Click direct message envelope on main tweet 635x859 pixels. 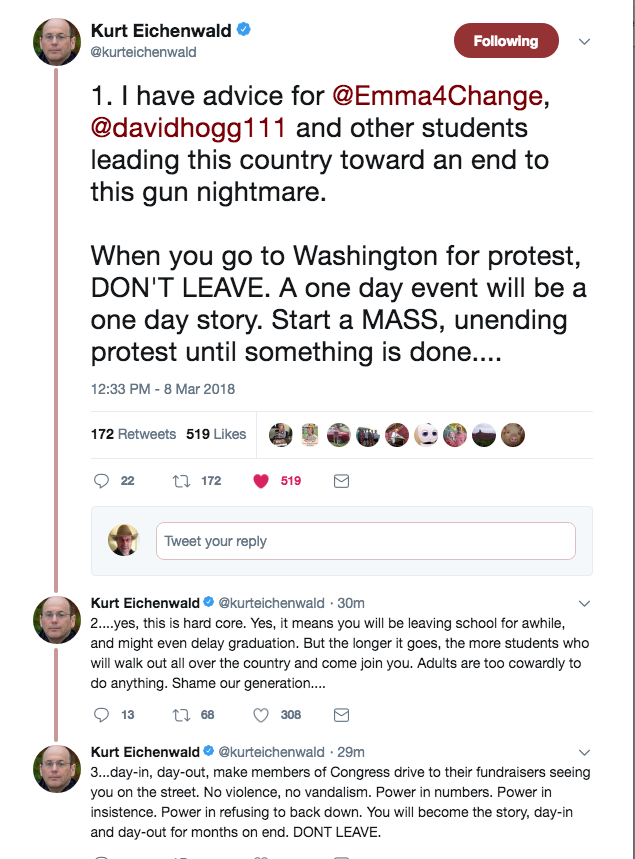pos(341,481)
